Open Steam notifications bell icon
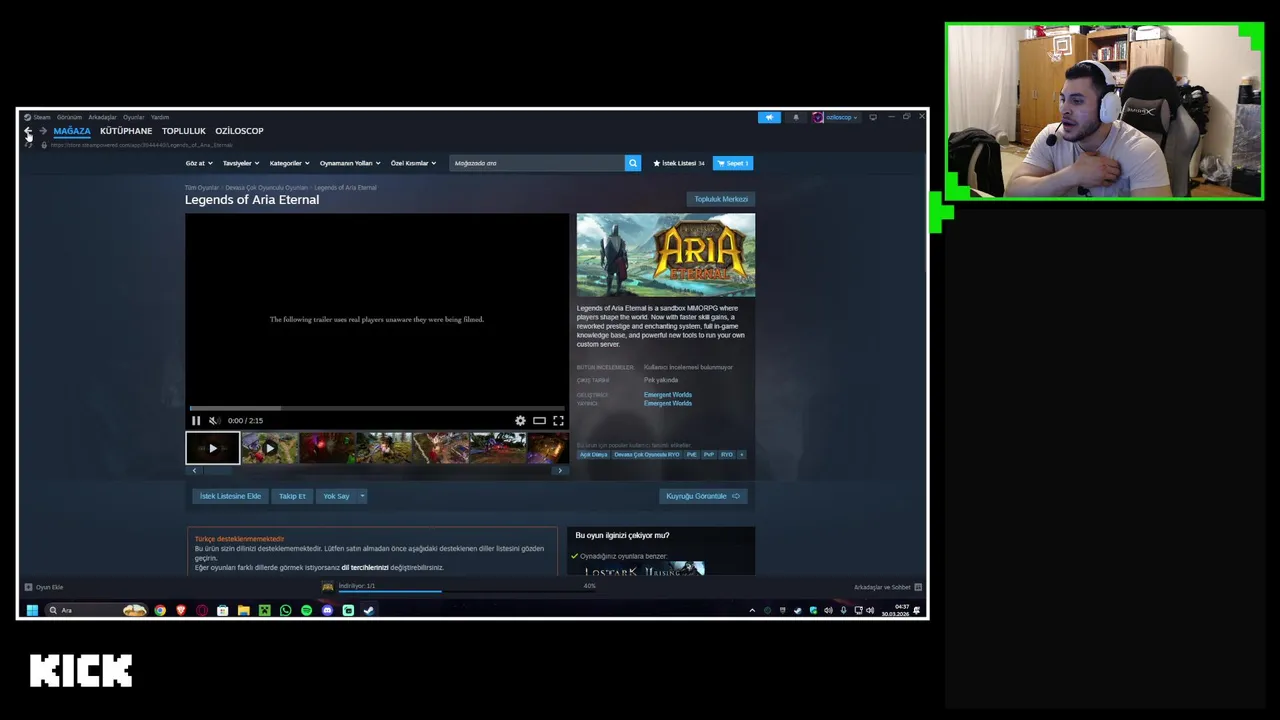The image size is (1280, 720). pyautogui.click(x=796, y=117)
